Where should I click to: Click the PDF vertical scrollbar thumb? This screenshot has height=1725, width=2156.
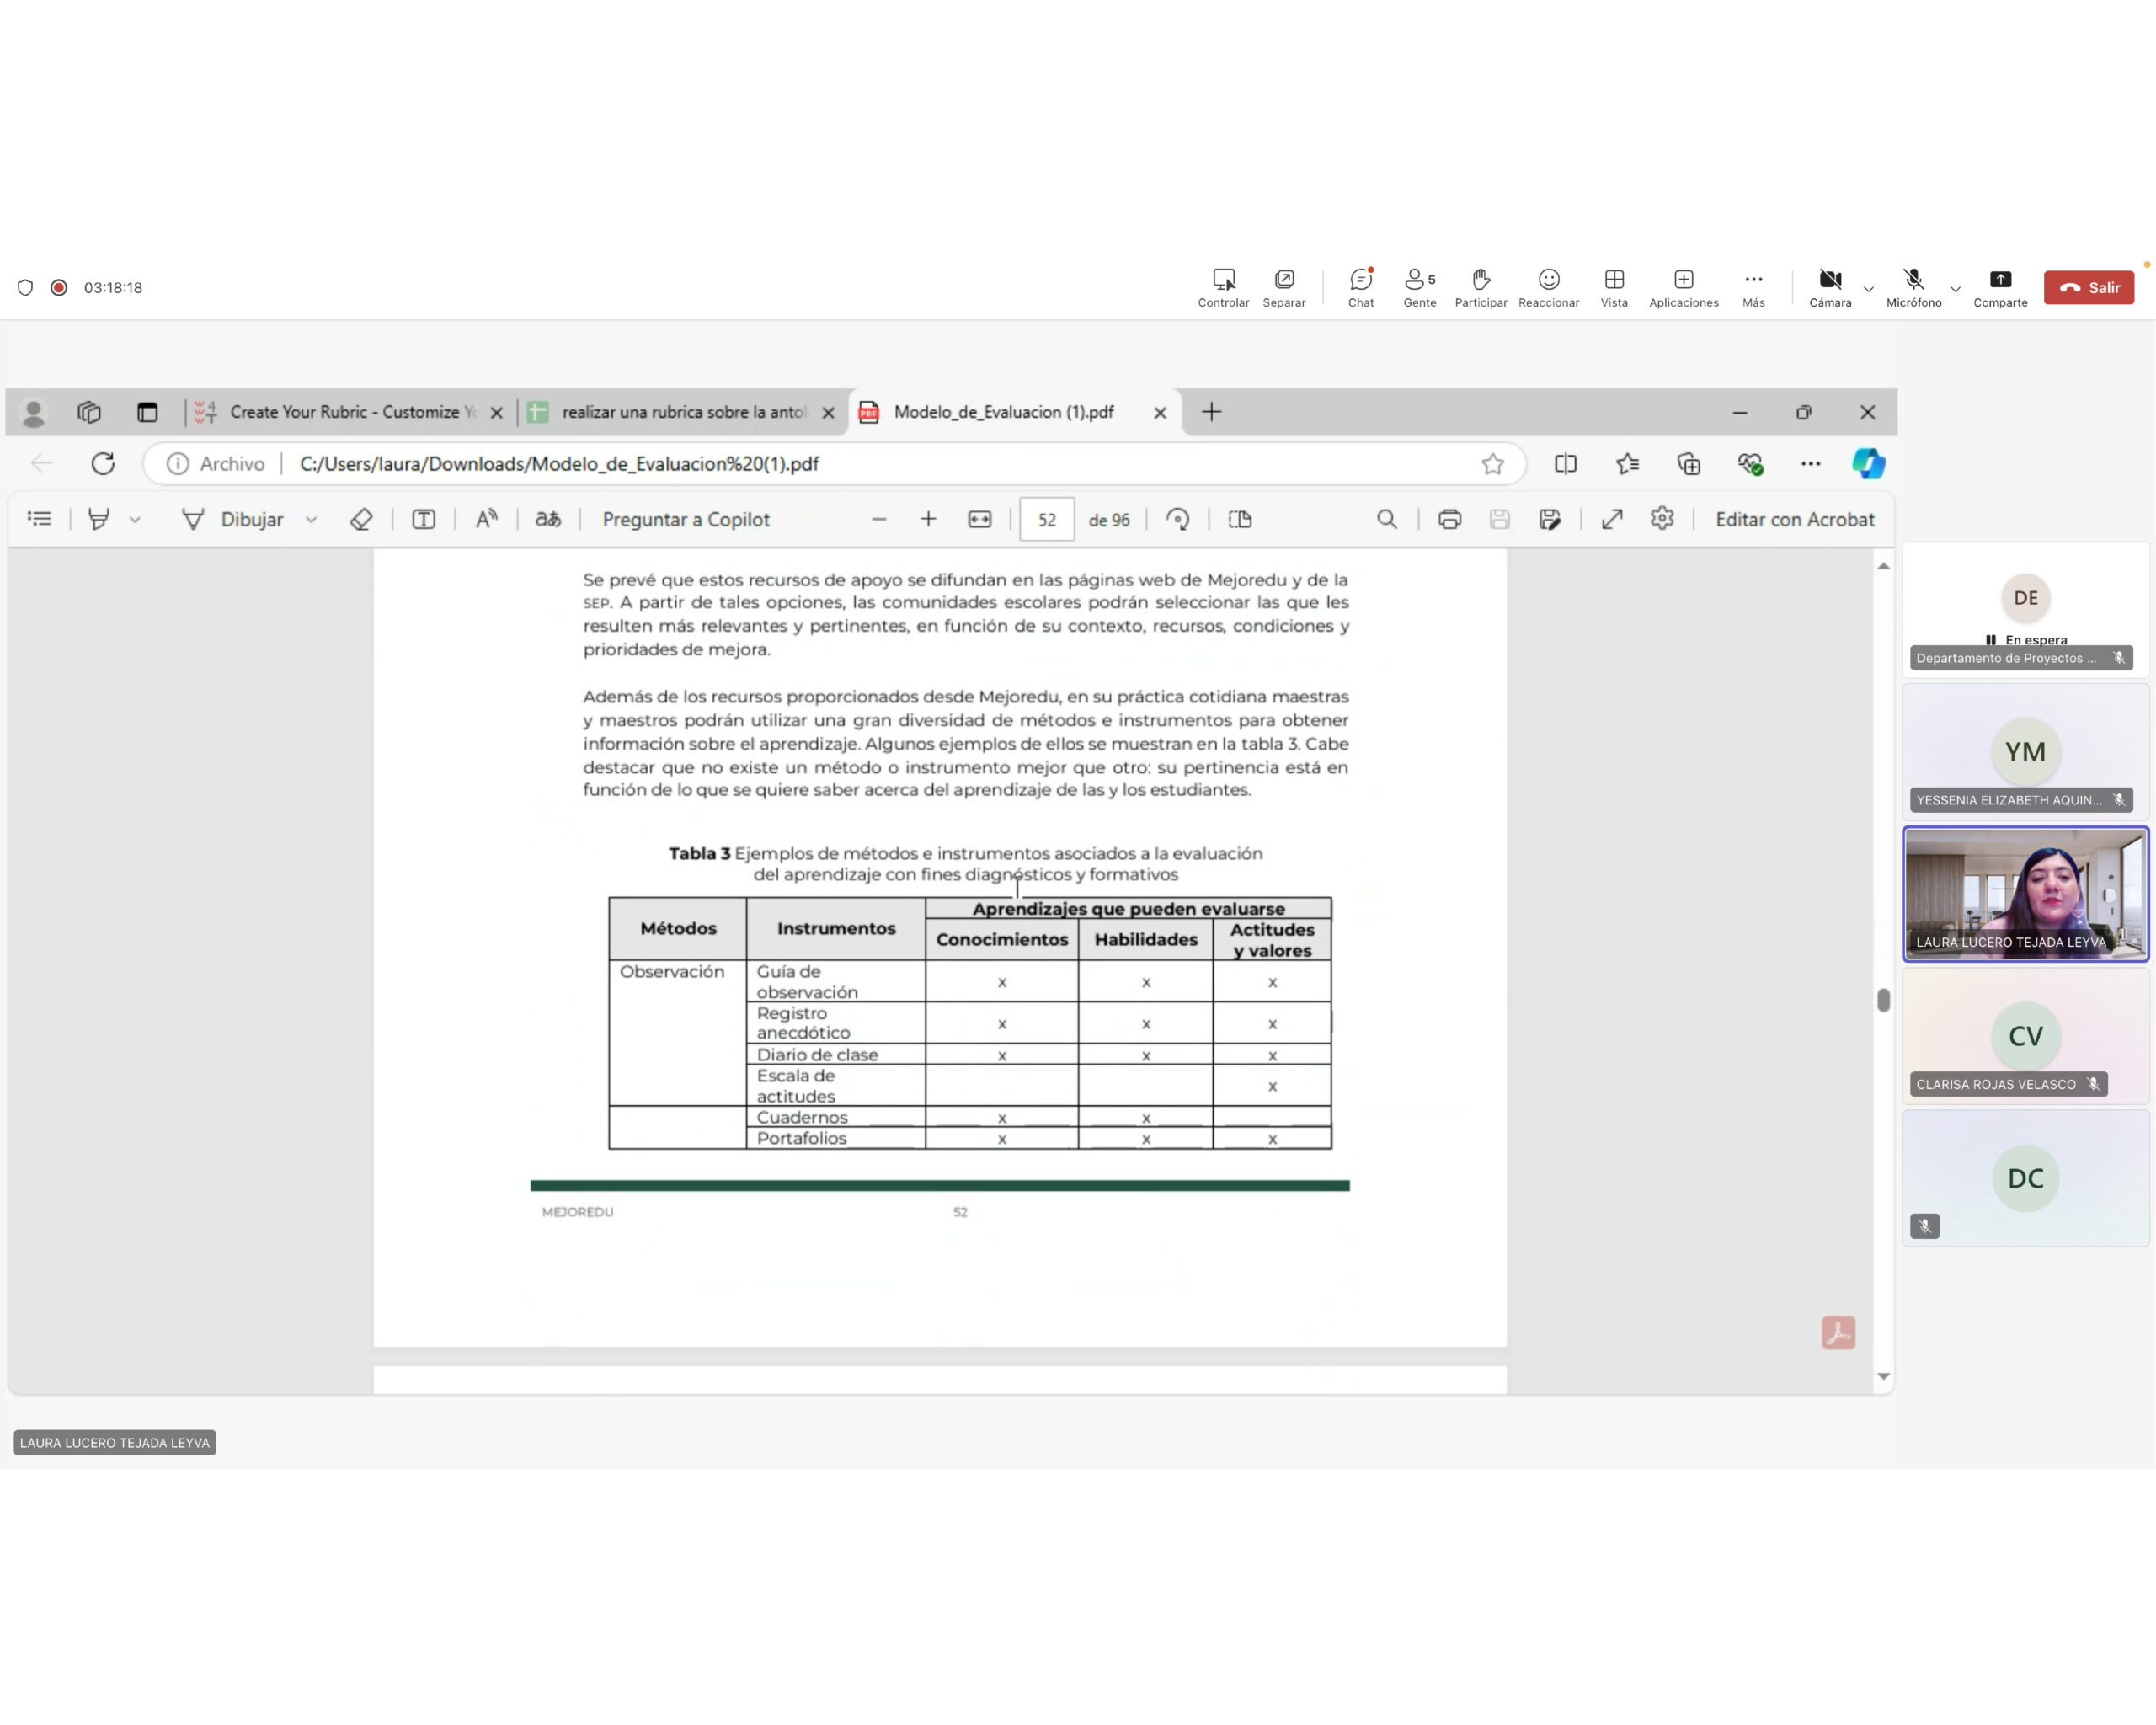click(1883, 1000)
